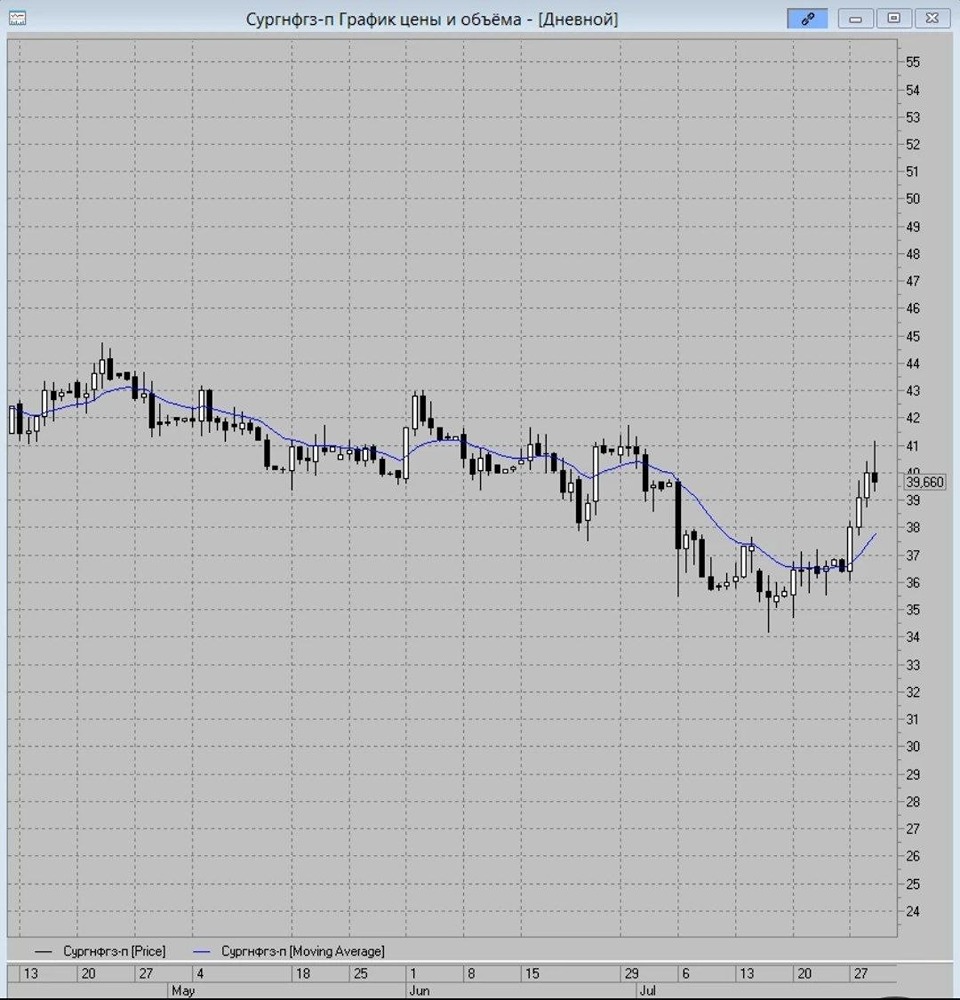Click the blue Moving Average legend line sample
Screen dimensions: 960x1000
pyautogui.click(x=202, y=952)
